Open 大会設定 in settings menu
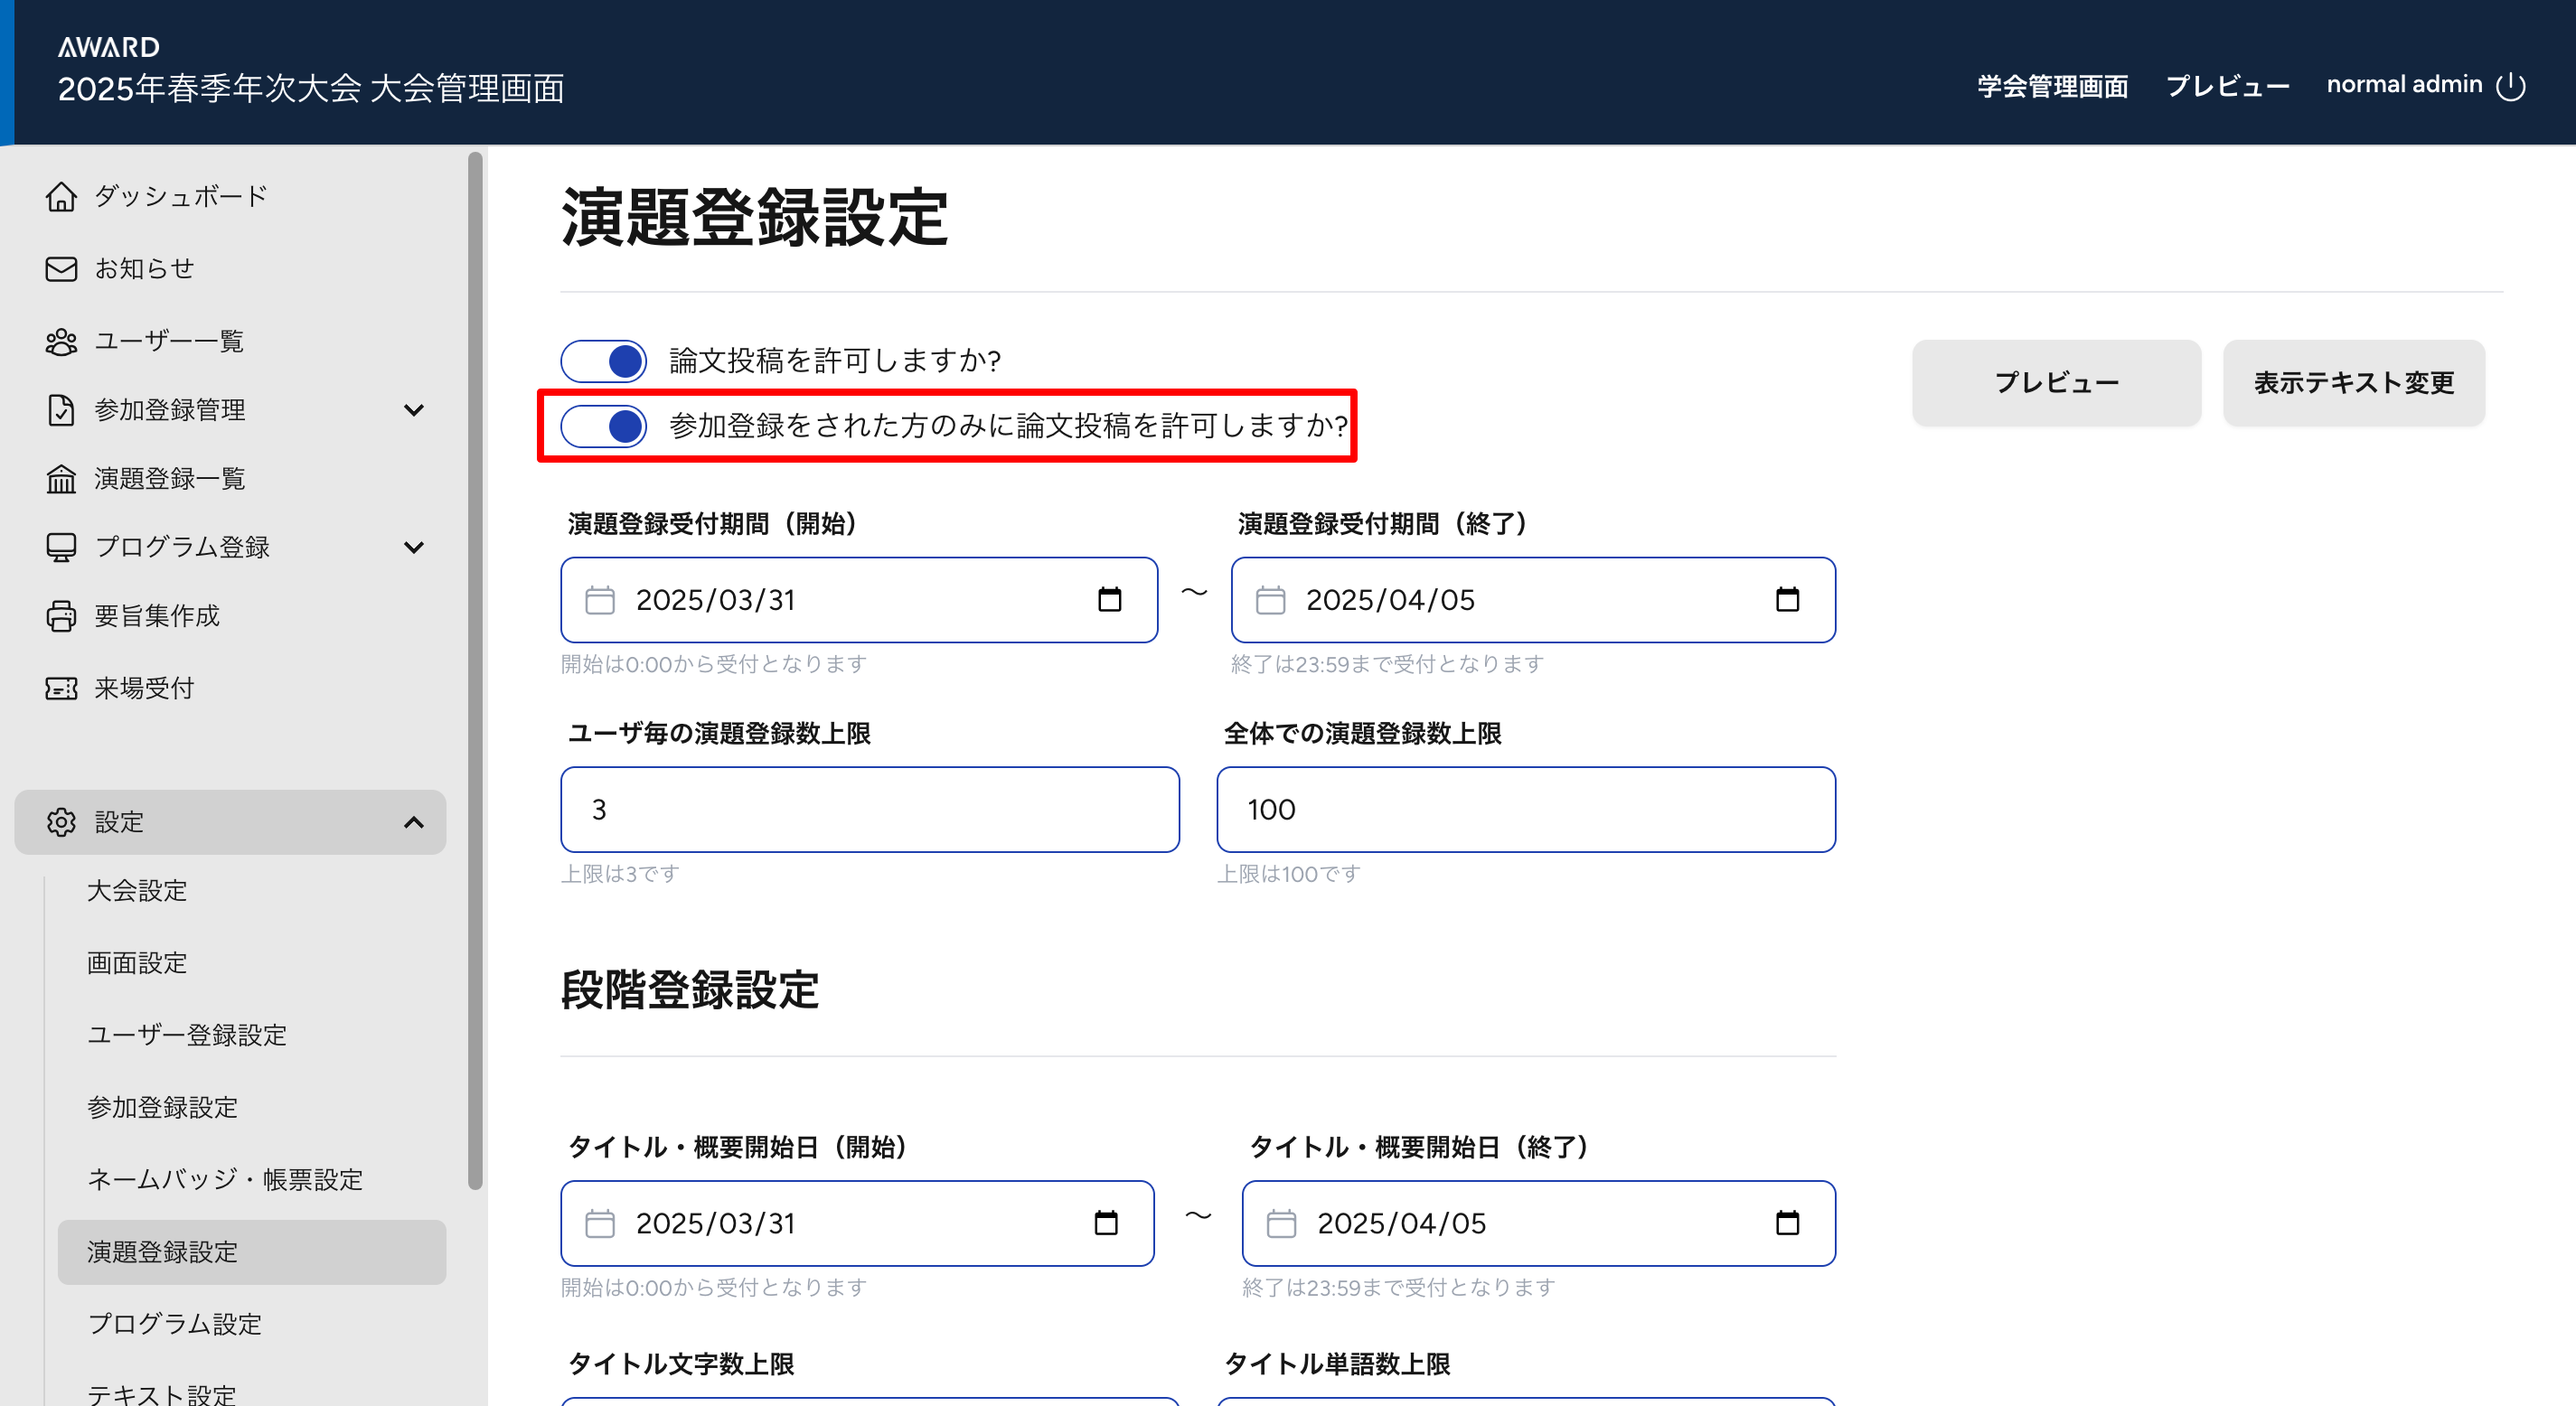 pyautogui.click(x=137, y=891)
